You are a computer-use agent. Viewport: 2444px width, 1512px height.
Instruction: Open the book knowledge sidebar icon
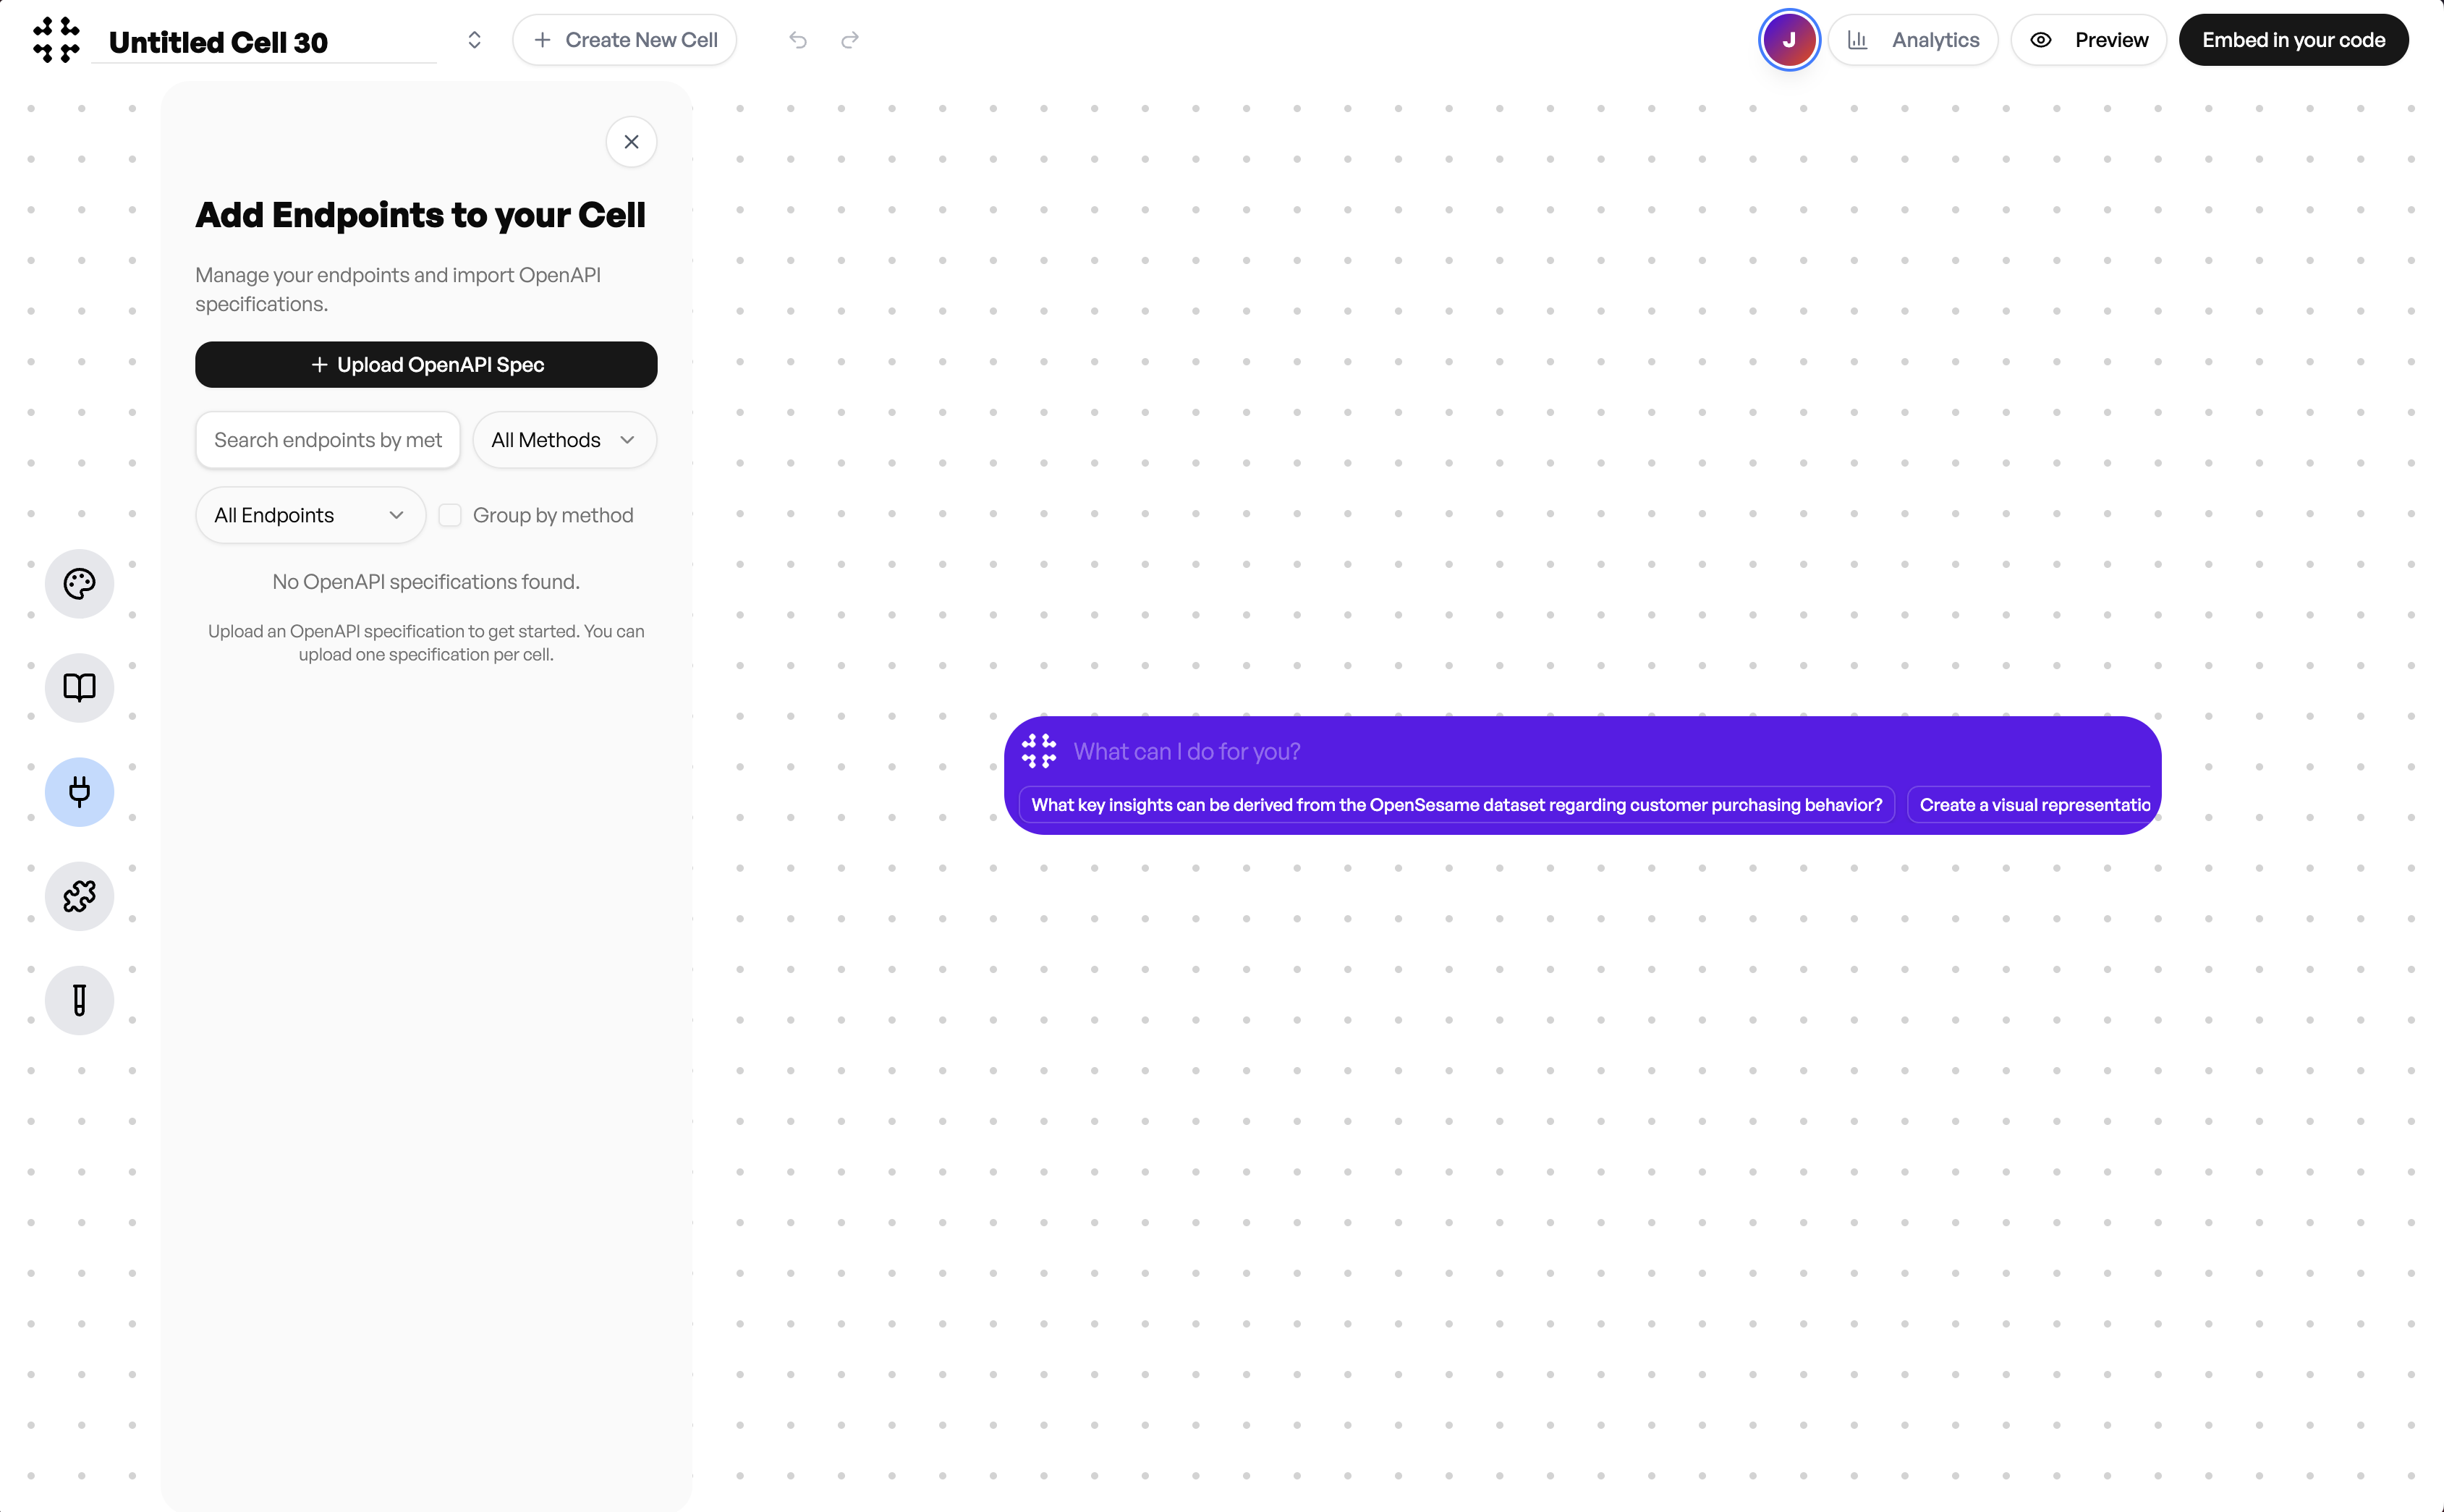pyautogui.click(x=79, y=687)
